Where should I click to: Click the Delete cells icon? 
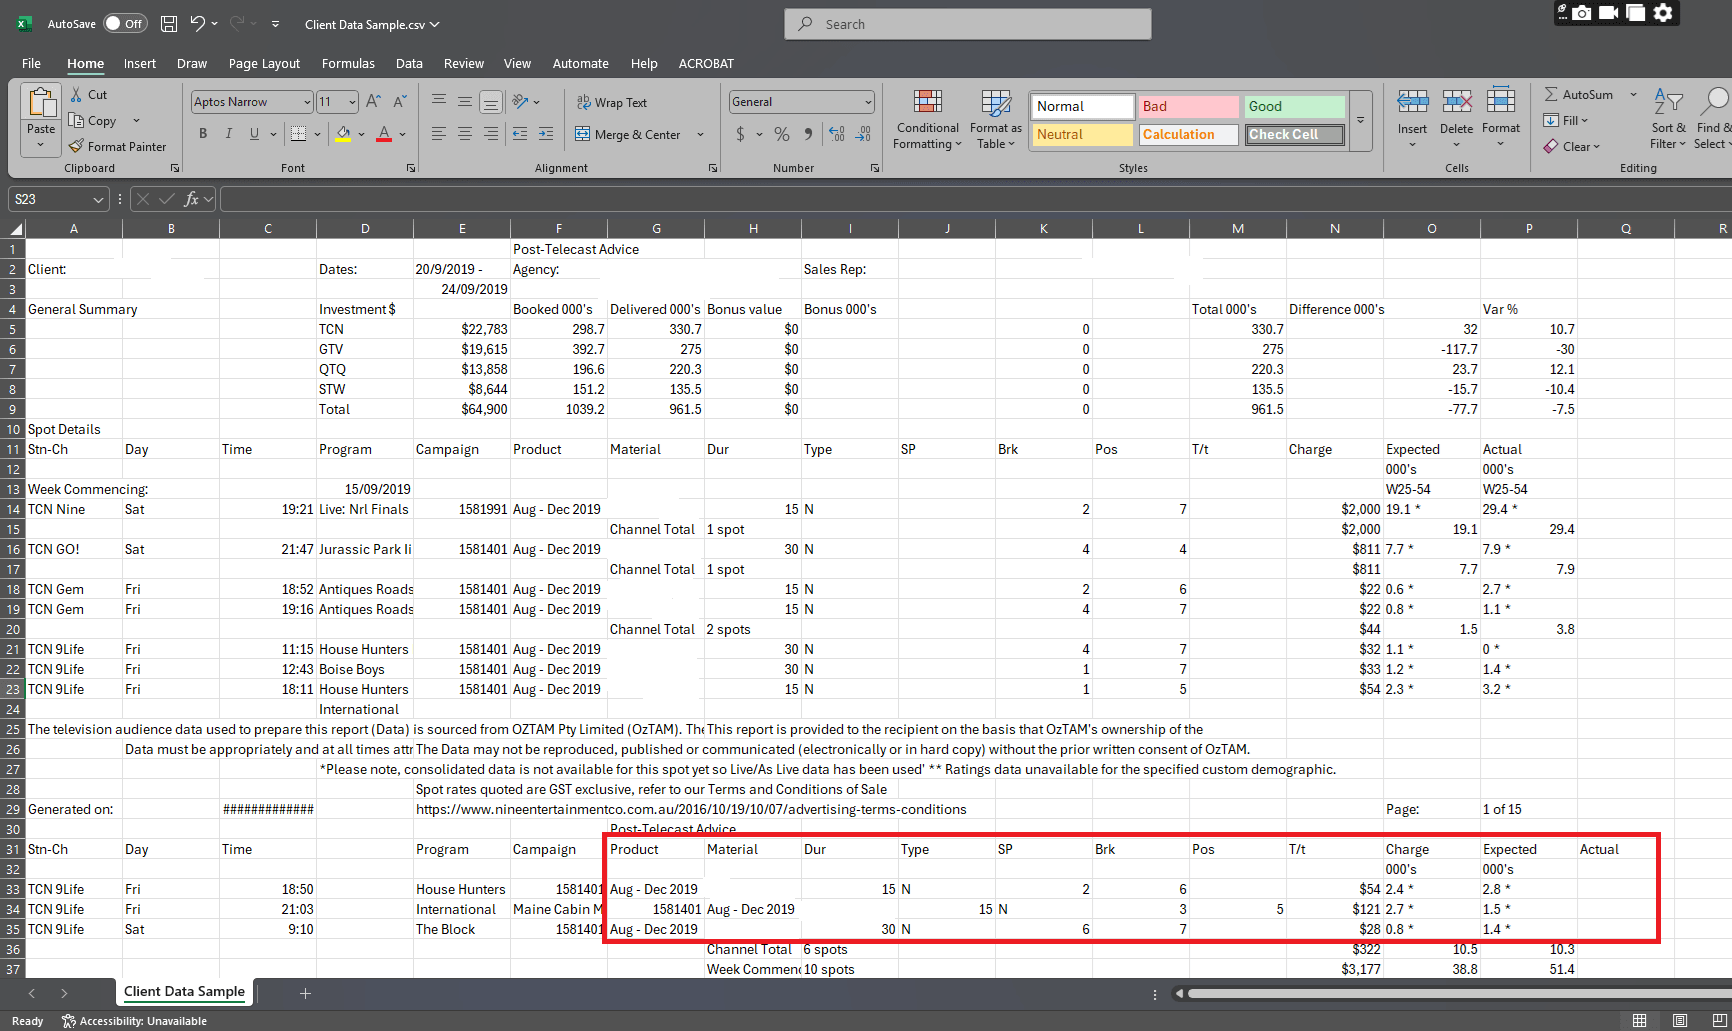tap(1456, 101)
